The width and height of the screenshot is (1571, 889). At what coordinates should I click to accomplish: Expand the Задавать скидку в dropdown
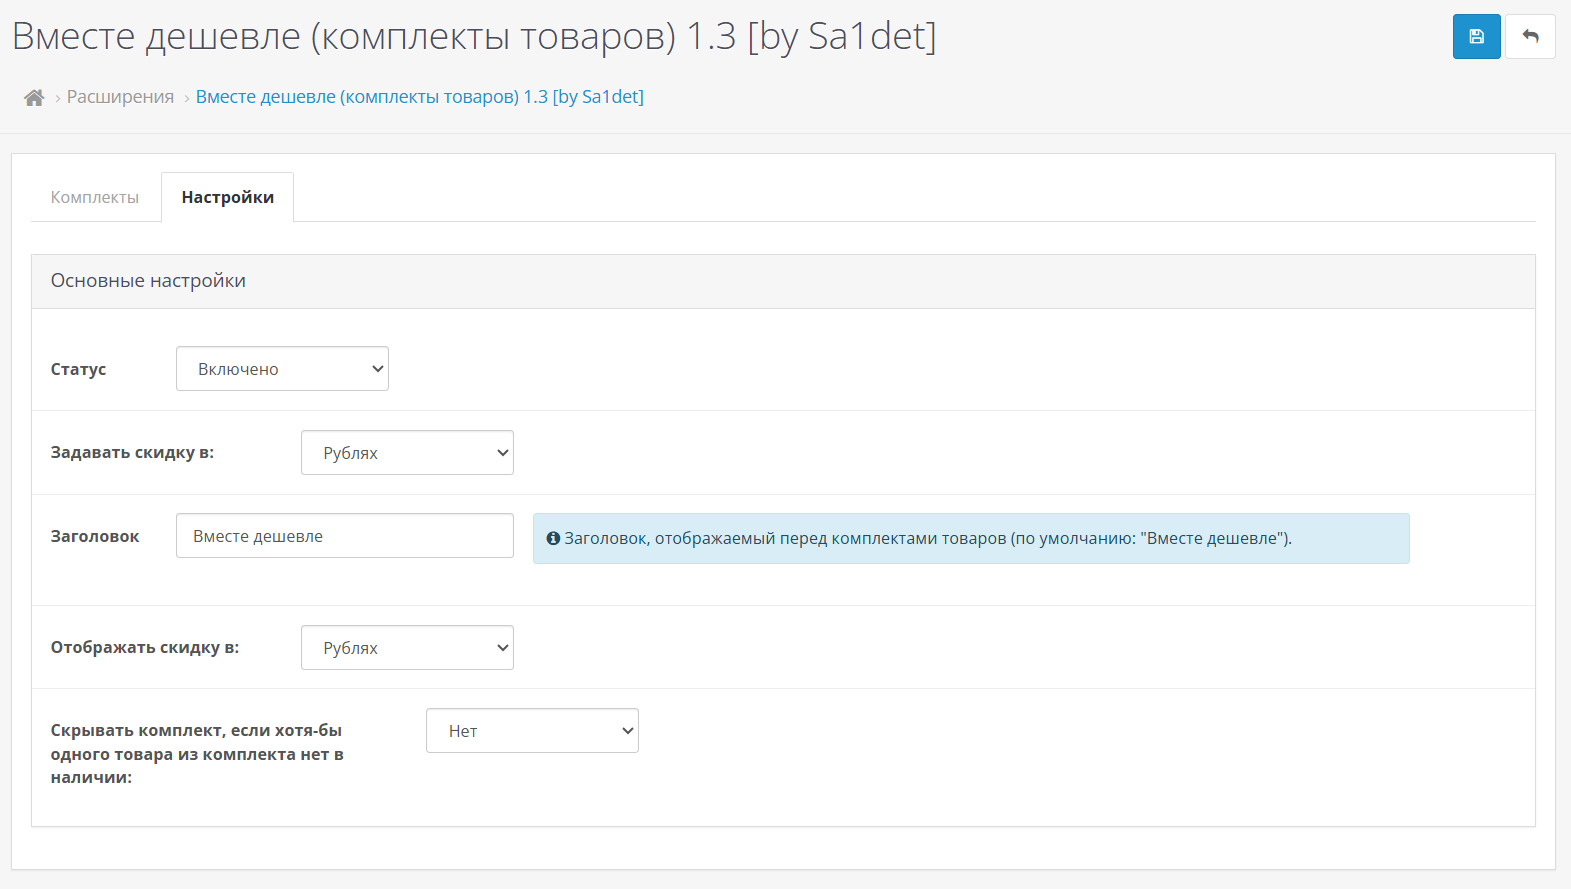click(407, 453)
